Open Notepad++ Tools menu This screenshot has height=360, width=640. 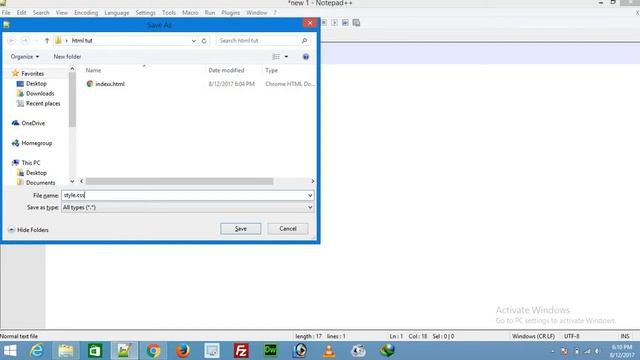pos(169,13)
